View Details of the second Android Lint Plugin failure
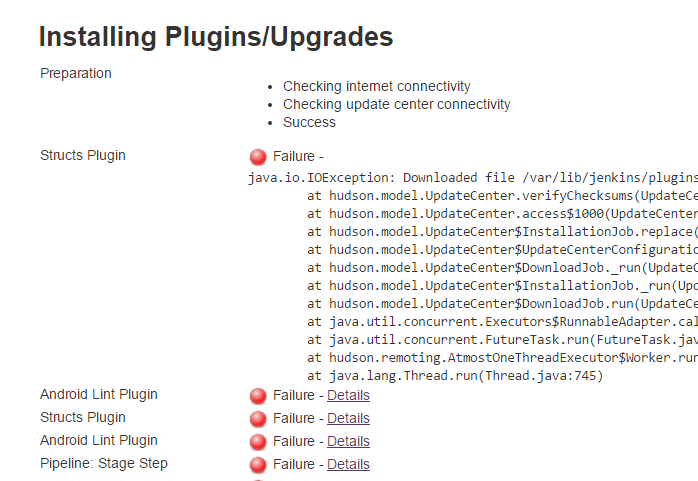The image size is (698, 481). point(348,441)
